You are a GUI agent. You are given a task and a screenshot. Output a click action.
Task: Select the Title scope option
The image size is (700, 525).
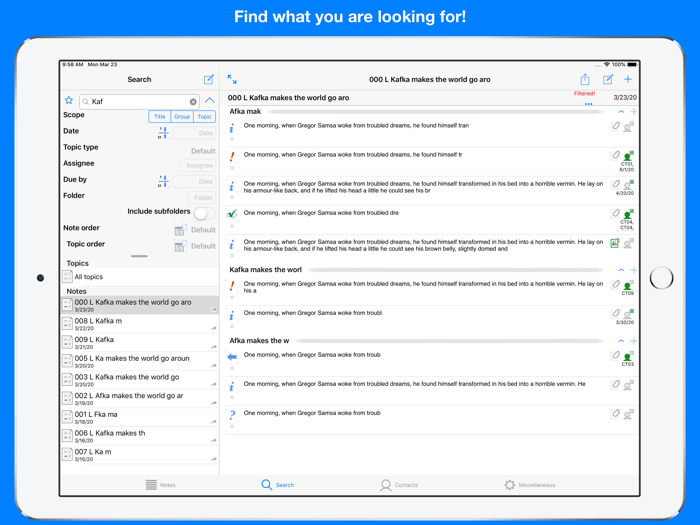click(159, 117)
